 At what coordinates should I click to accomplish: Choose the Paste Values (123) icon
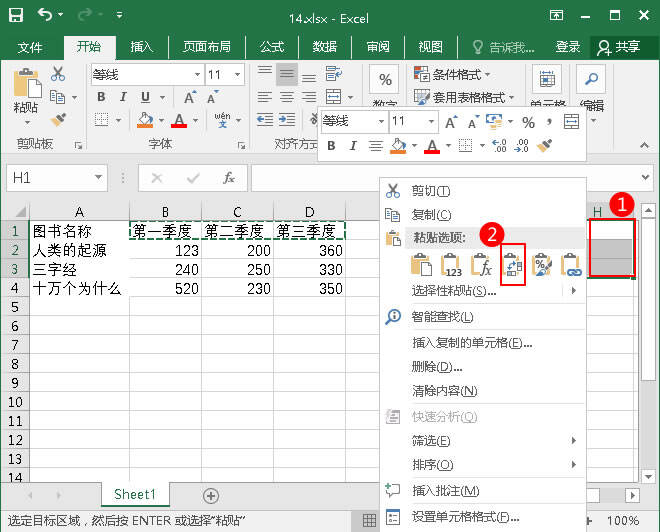pos(451,265)
